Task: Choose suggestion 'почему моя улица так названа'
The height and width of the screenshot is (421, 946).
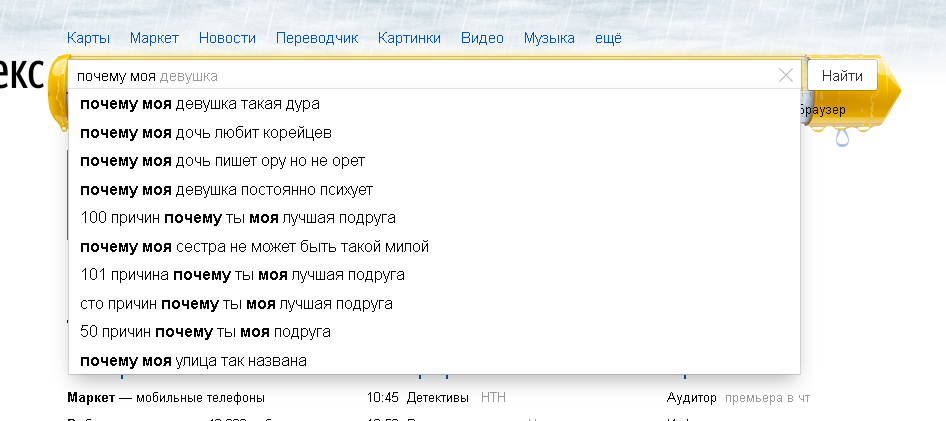Action: point(193,360)
